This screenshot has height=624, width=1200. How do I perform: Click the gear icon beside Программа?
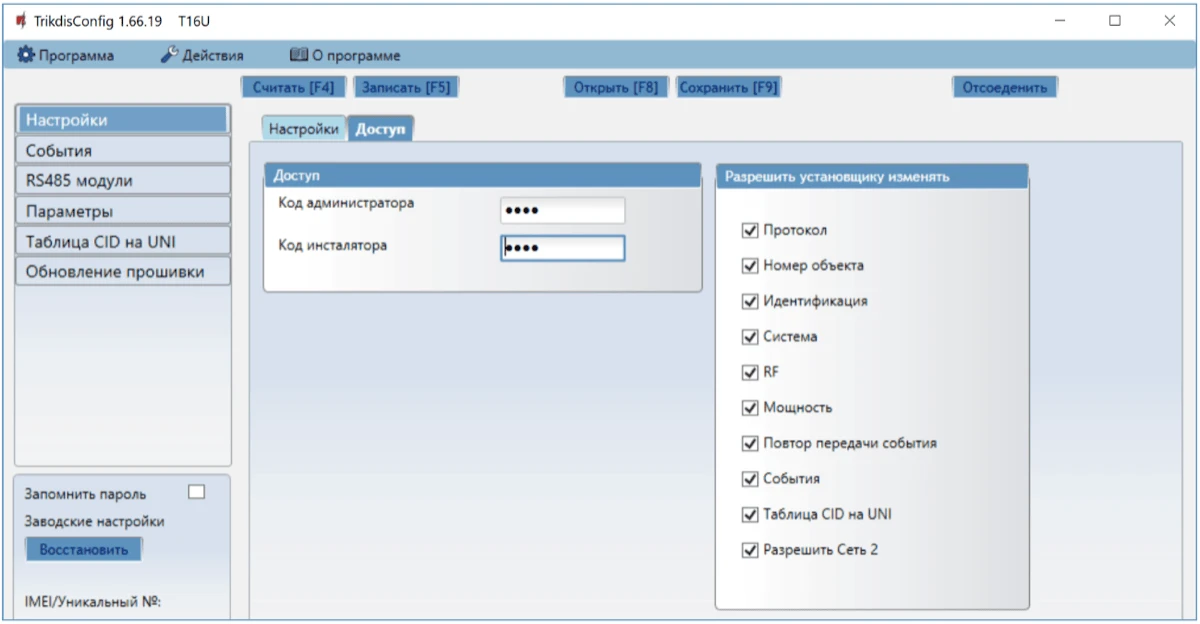pyautogui.click(x=26, y=55)
